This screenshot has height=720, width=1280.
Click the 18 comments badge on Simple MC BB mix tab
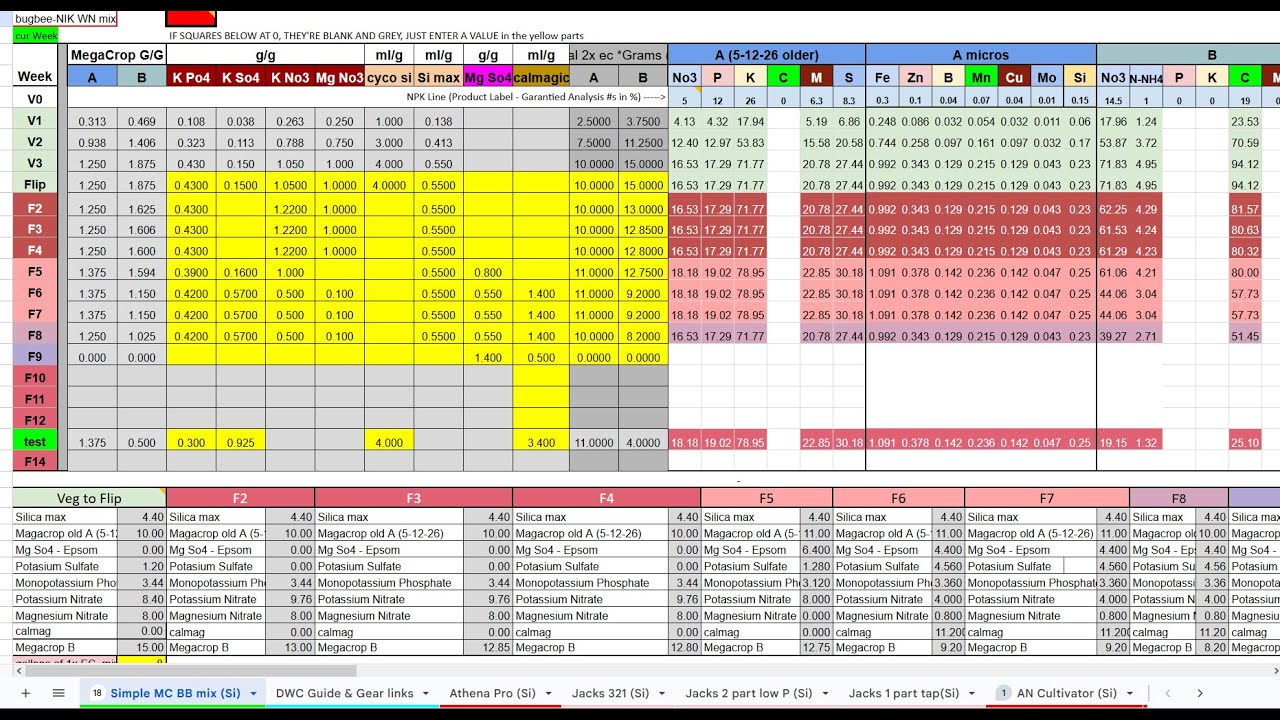click(97, 693)
